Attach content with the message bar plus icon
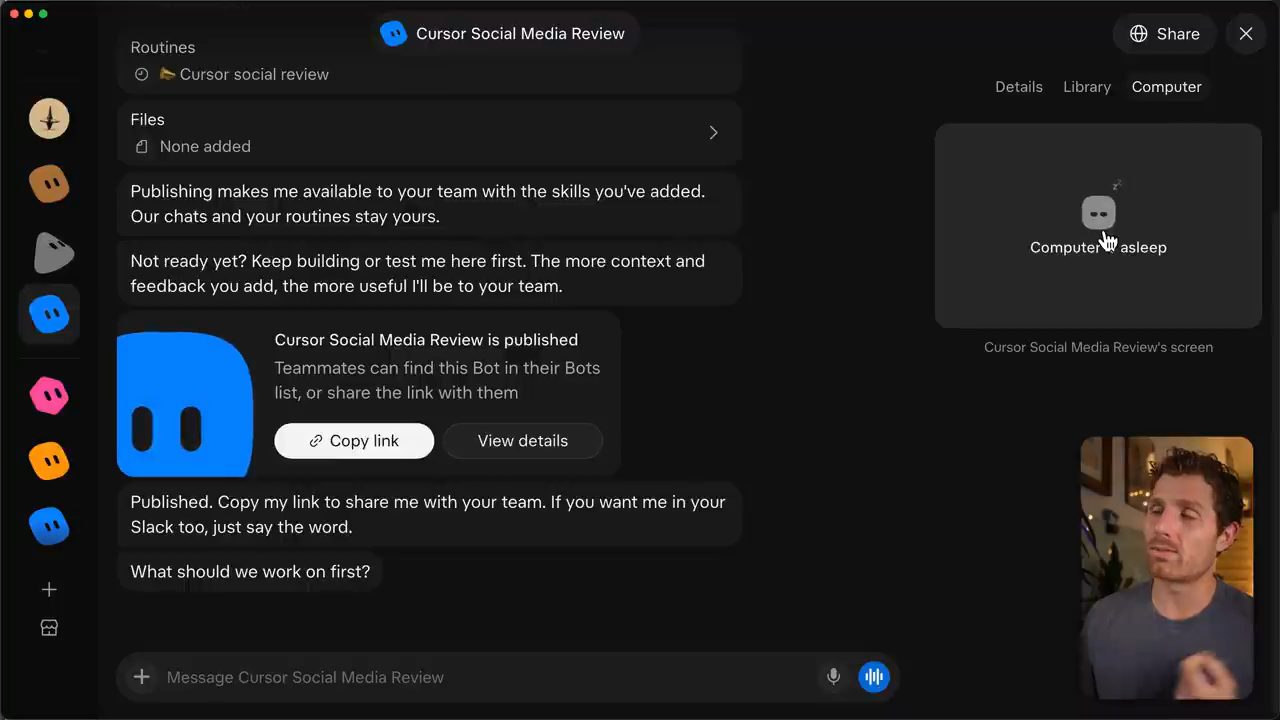The image size is (1280, 720). click(x=142, y=677)
